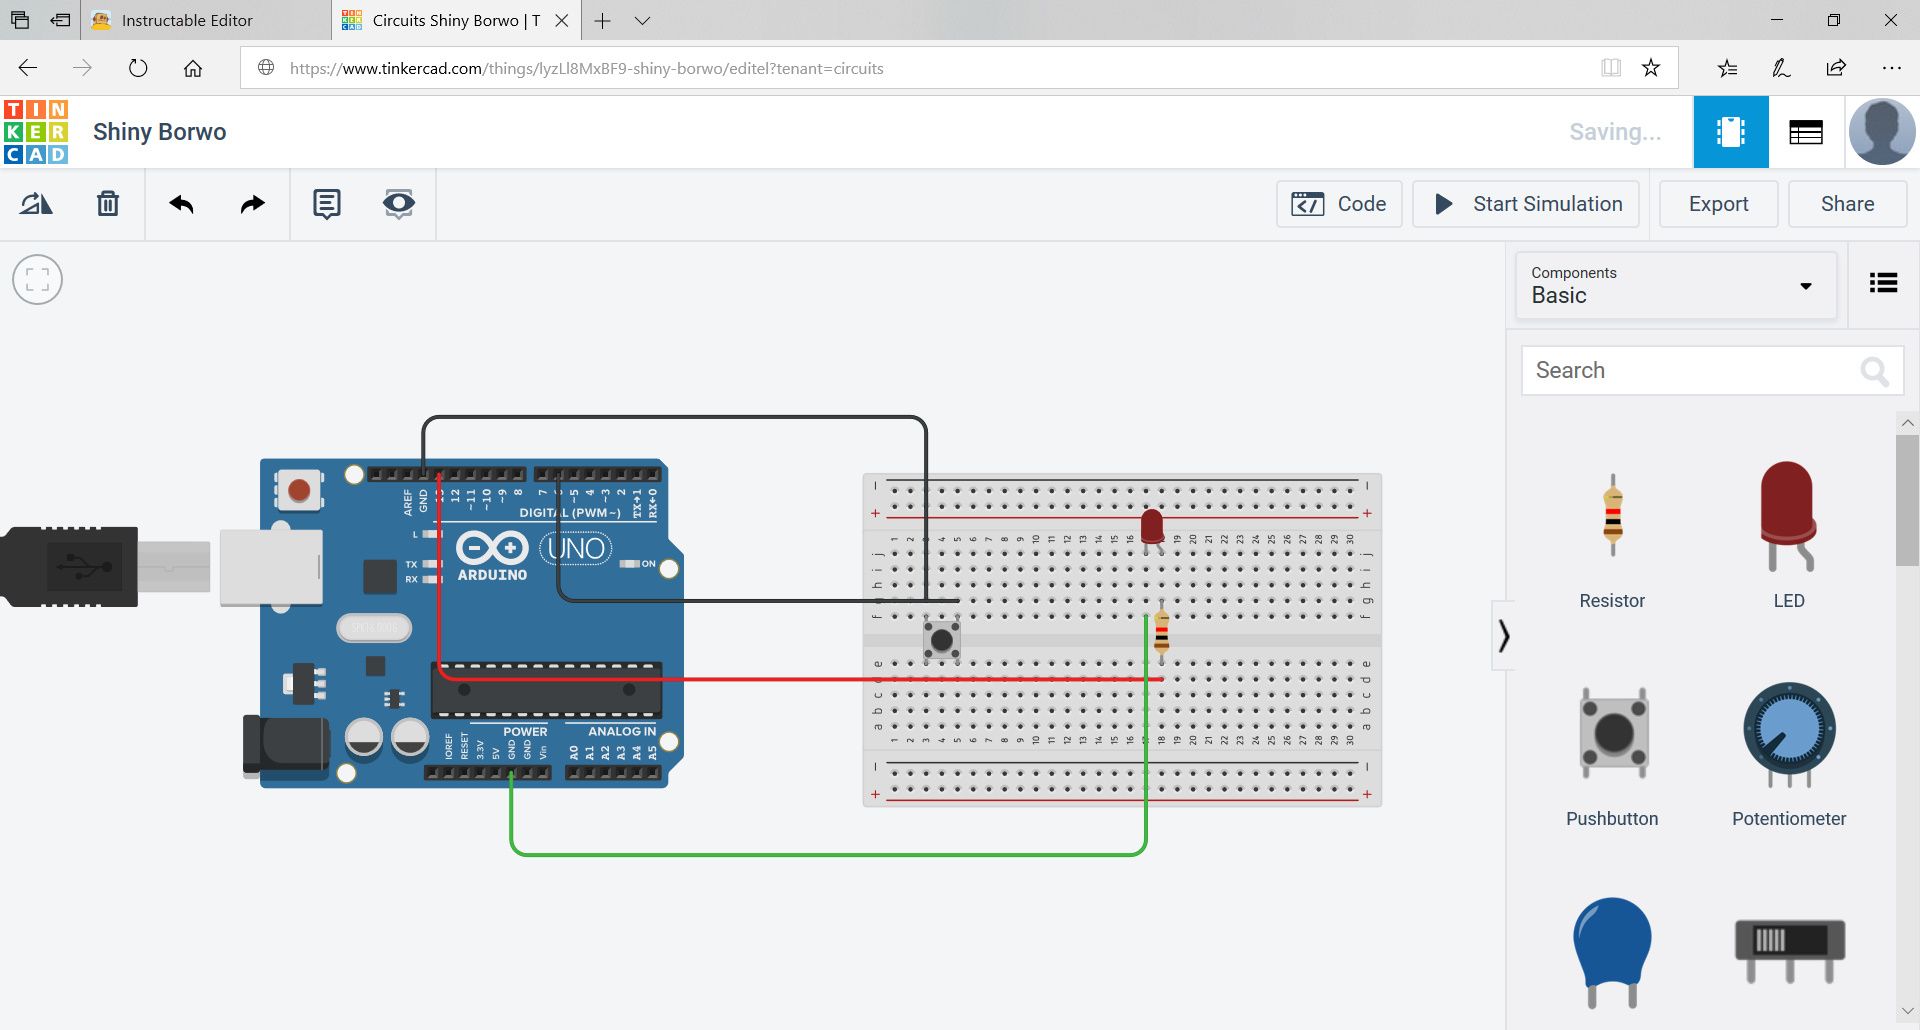Switch to the Instructable Editor tab

tap(185, 20)
